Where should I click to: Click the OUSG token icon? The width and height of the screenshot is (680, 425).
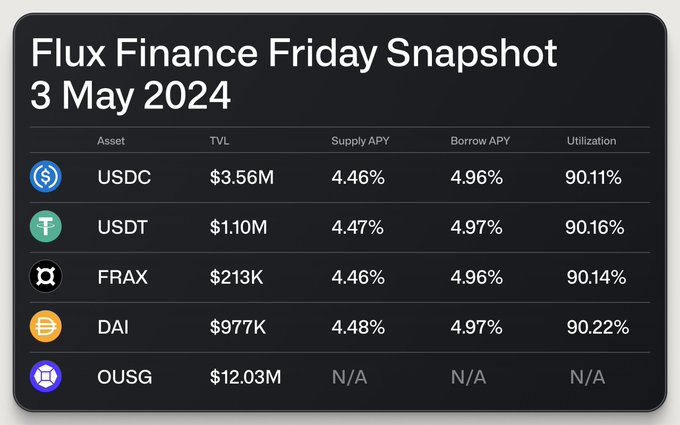point(47,377)
